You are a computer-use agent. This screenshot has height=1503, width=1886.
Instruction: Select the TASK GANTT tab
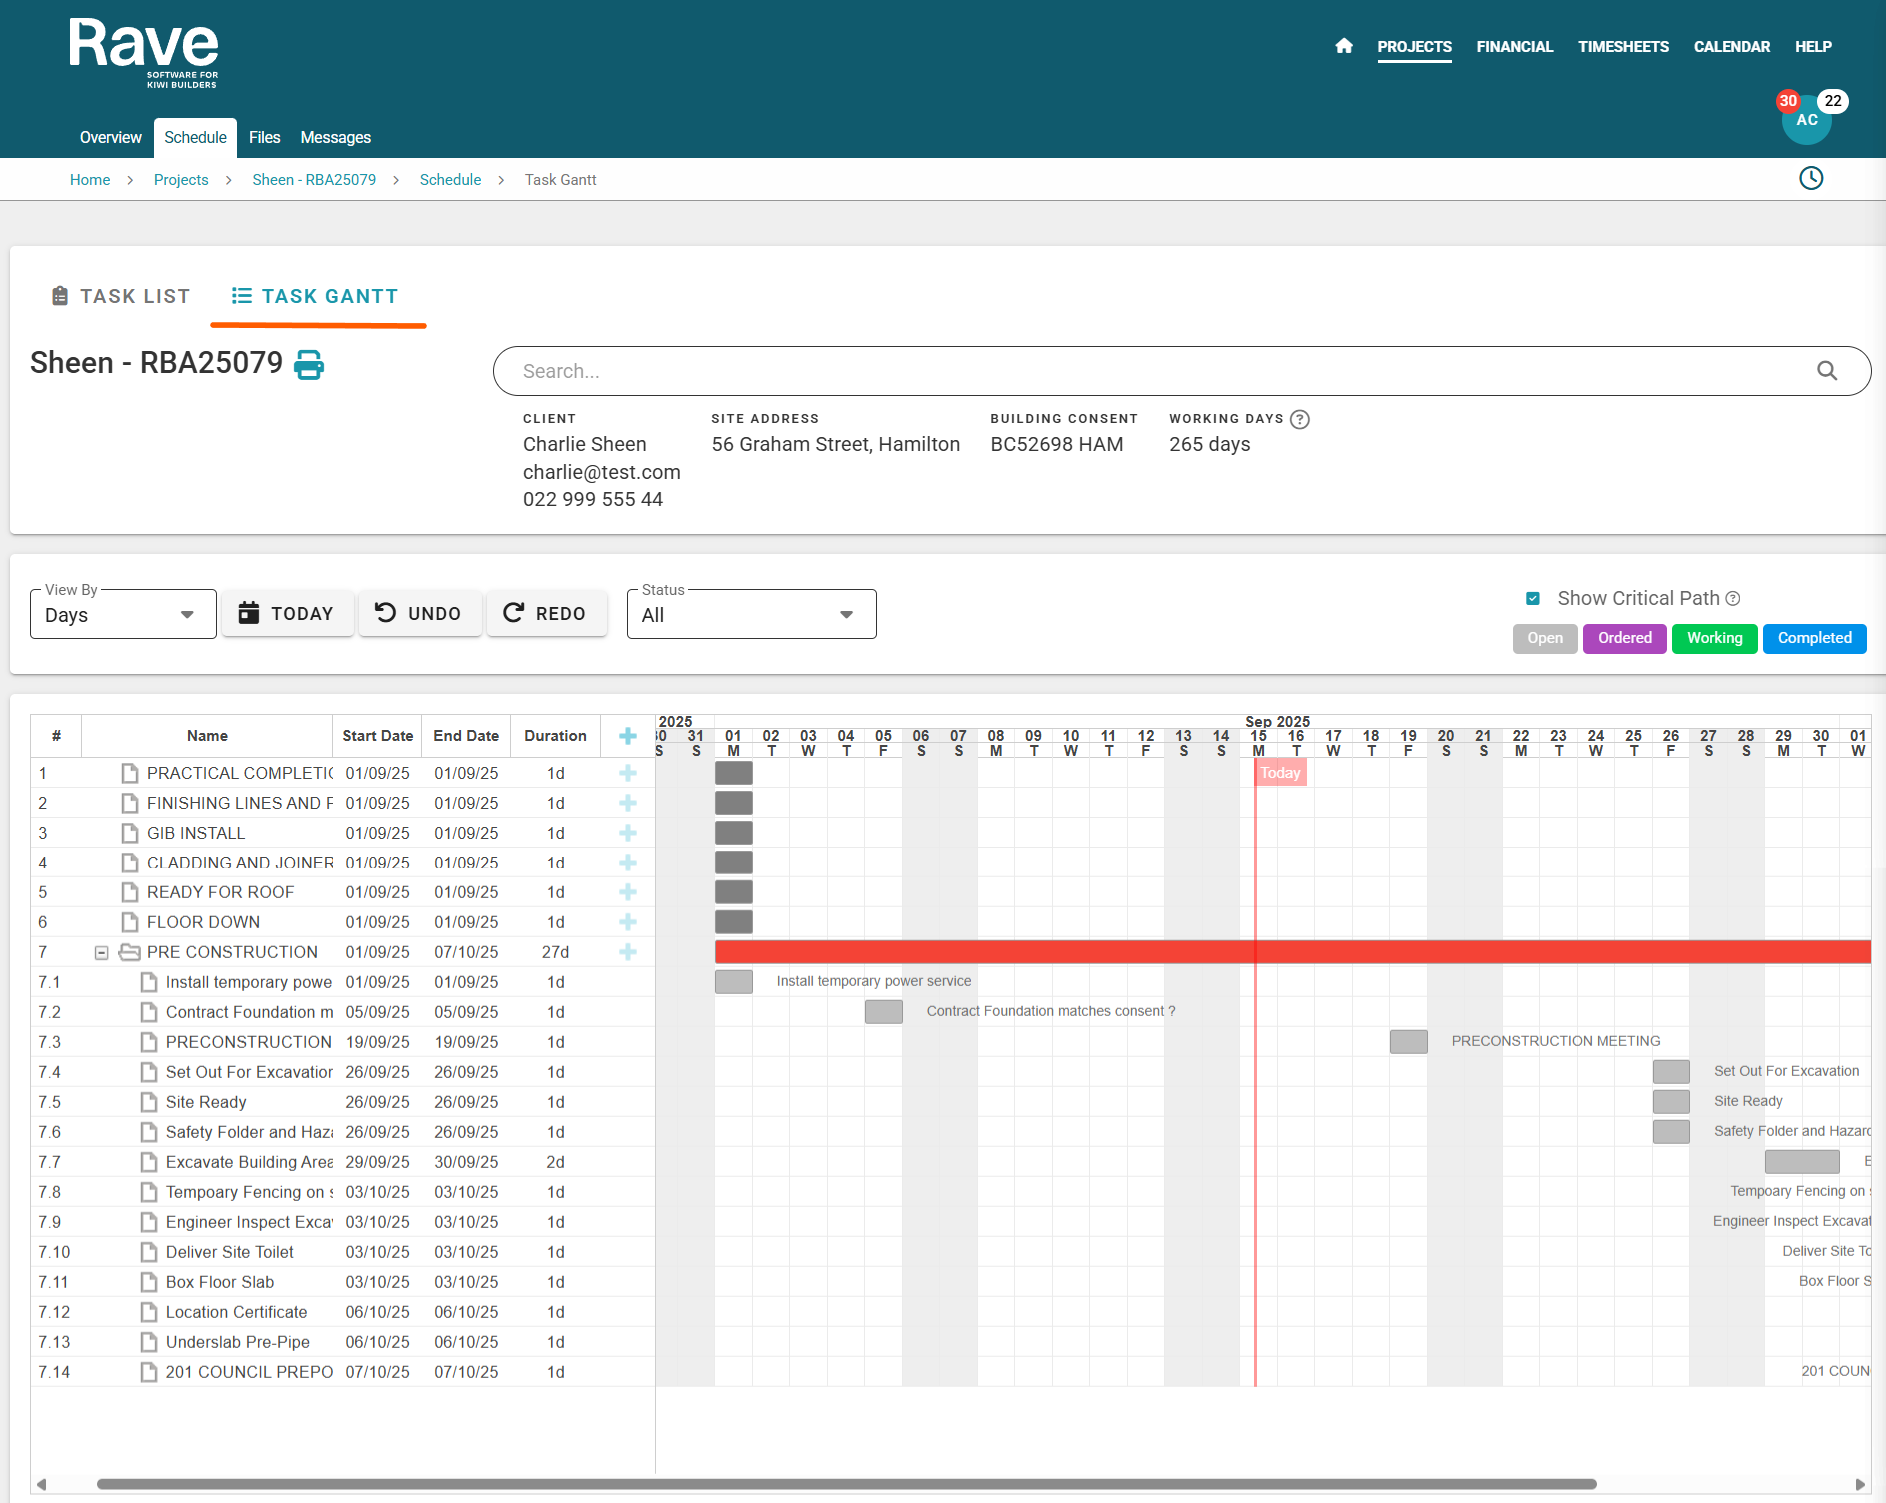click(315, 296)
